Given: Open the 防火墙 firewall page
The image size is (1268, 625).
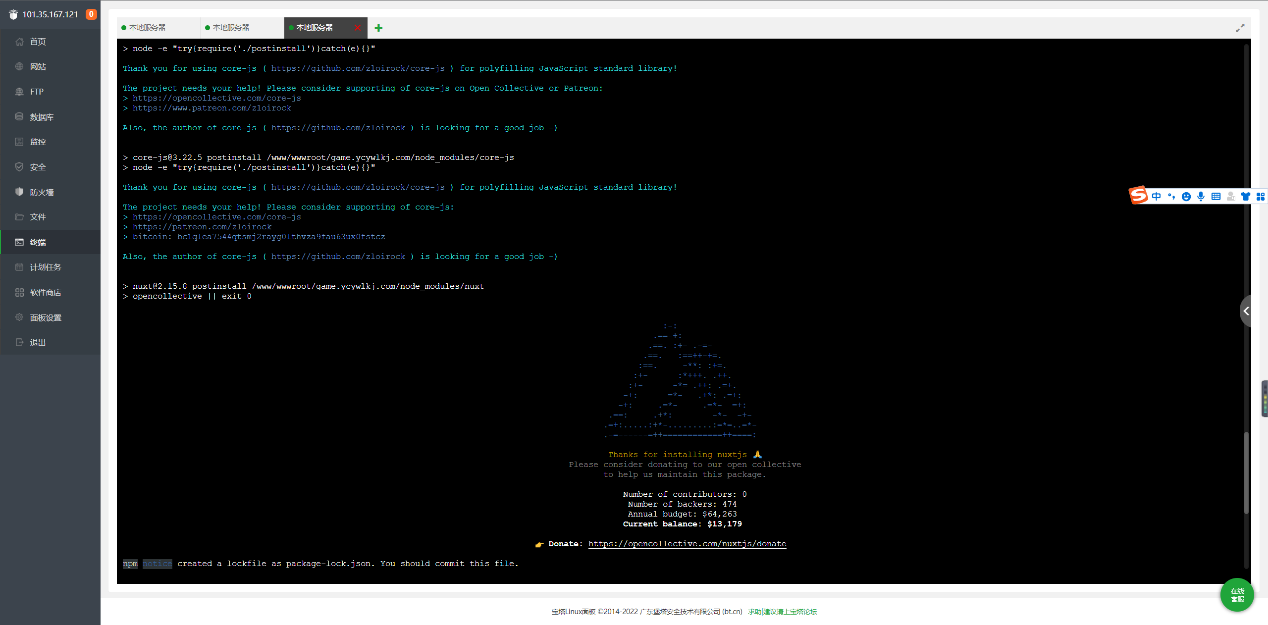Looking at the screenshot, I should pos(41,192).
